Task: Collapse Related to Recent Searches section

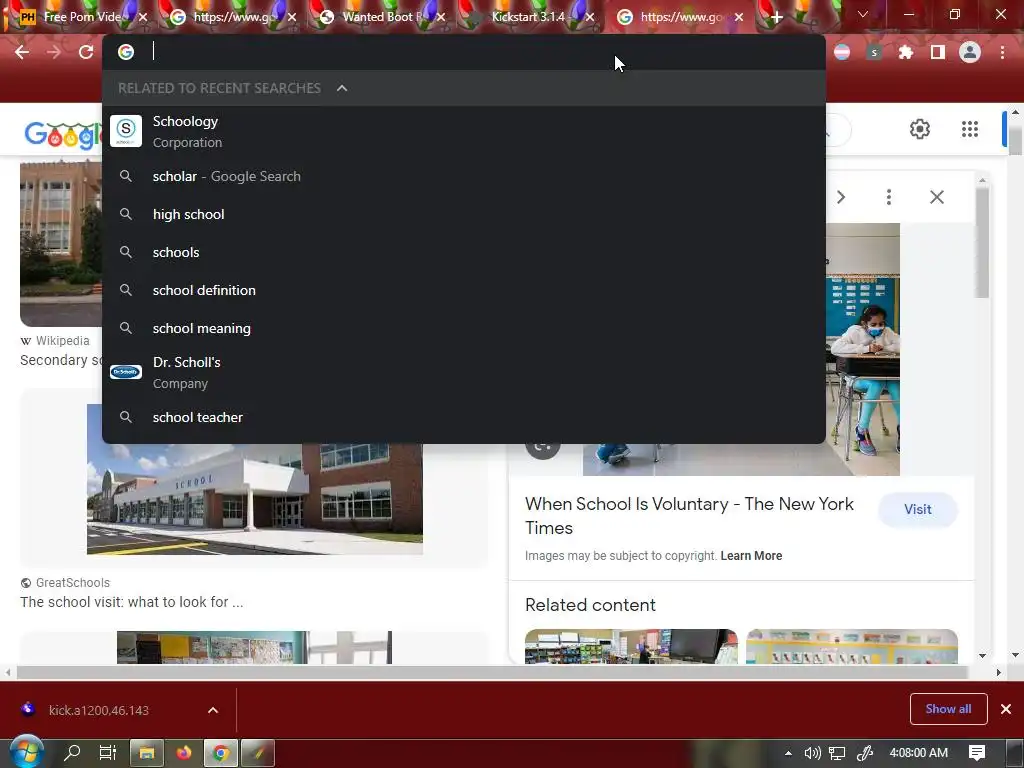Action: [342, 88]
